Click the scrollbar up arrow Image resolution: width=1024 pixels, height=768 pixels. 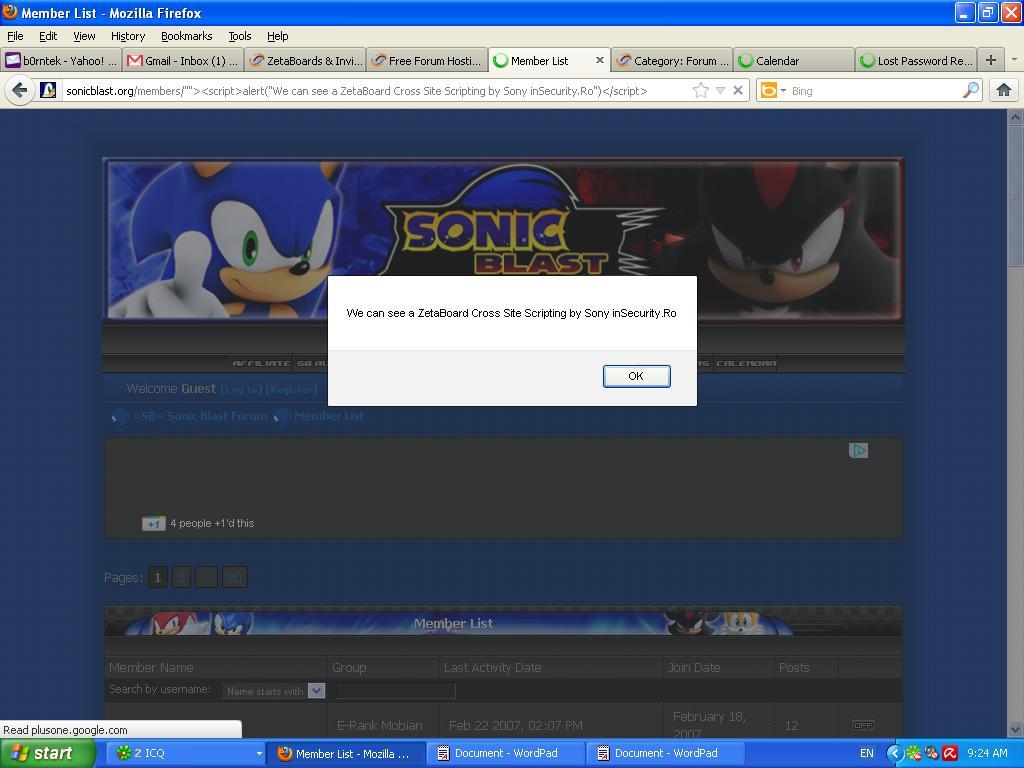click(1016, 118)
